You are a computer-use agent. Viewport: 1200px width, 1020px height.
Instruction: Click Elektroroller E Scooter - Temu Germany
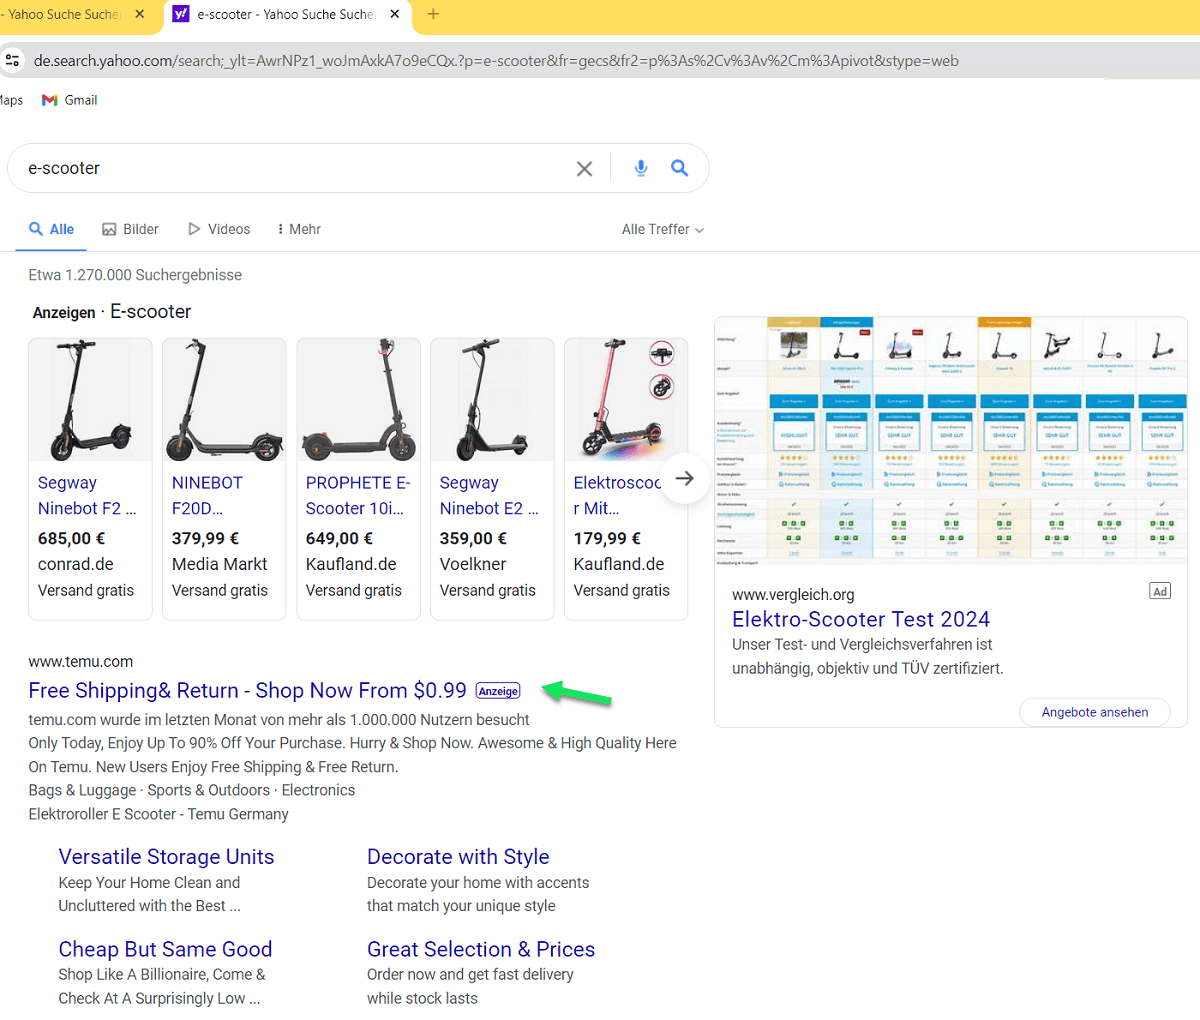[158, 814]
